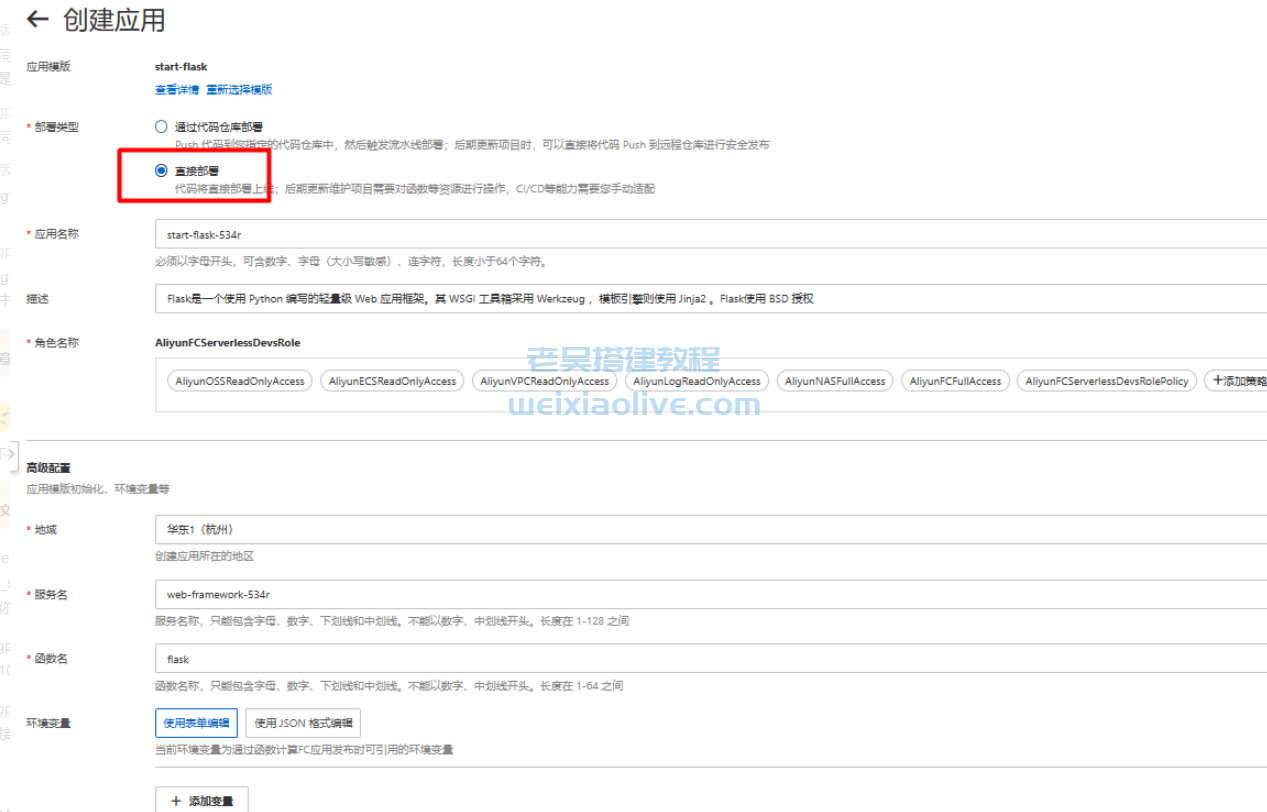Image resolution: width=1267 pixels, height=812 pixels.
Task: Click the 应用名称 input with start-flask-534r
Action: pos(500,234)
